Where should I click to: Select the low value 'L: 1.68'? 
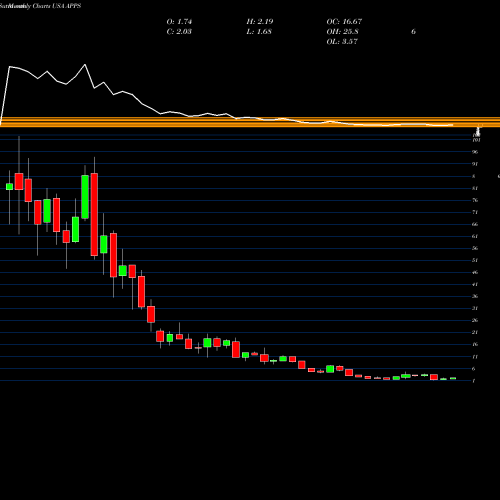tap(259, 31)
